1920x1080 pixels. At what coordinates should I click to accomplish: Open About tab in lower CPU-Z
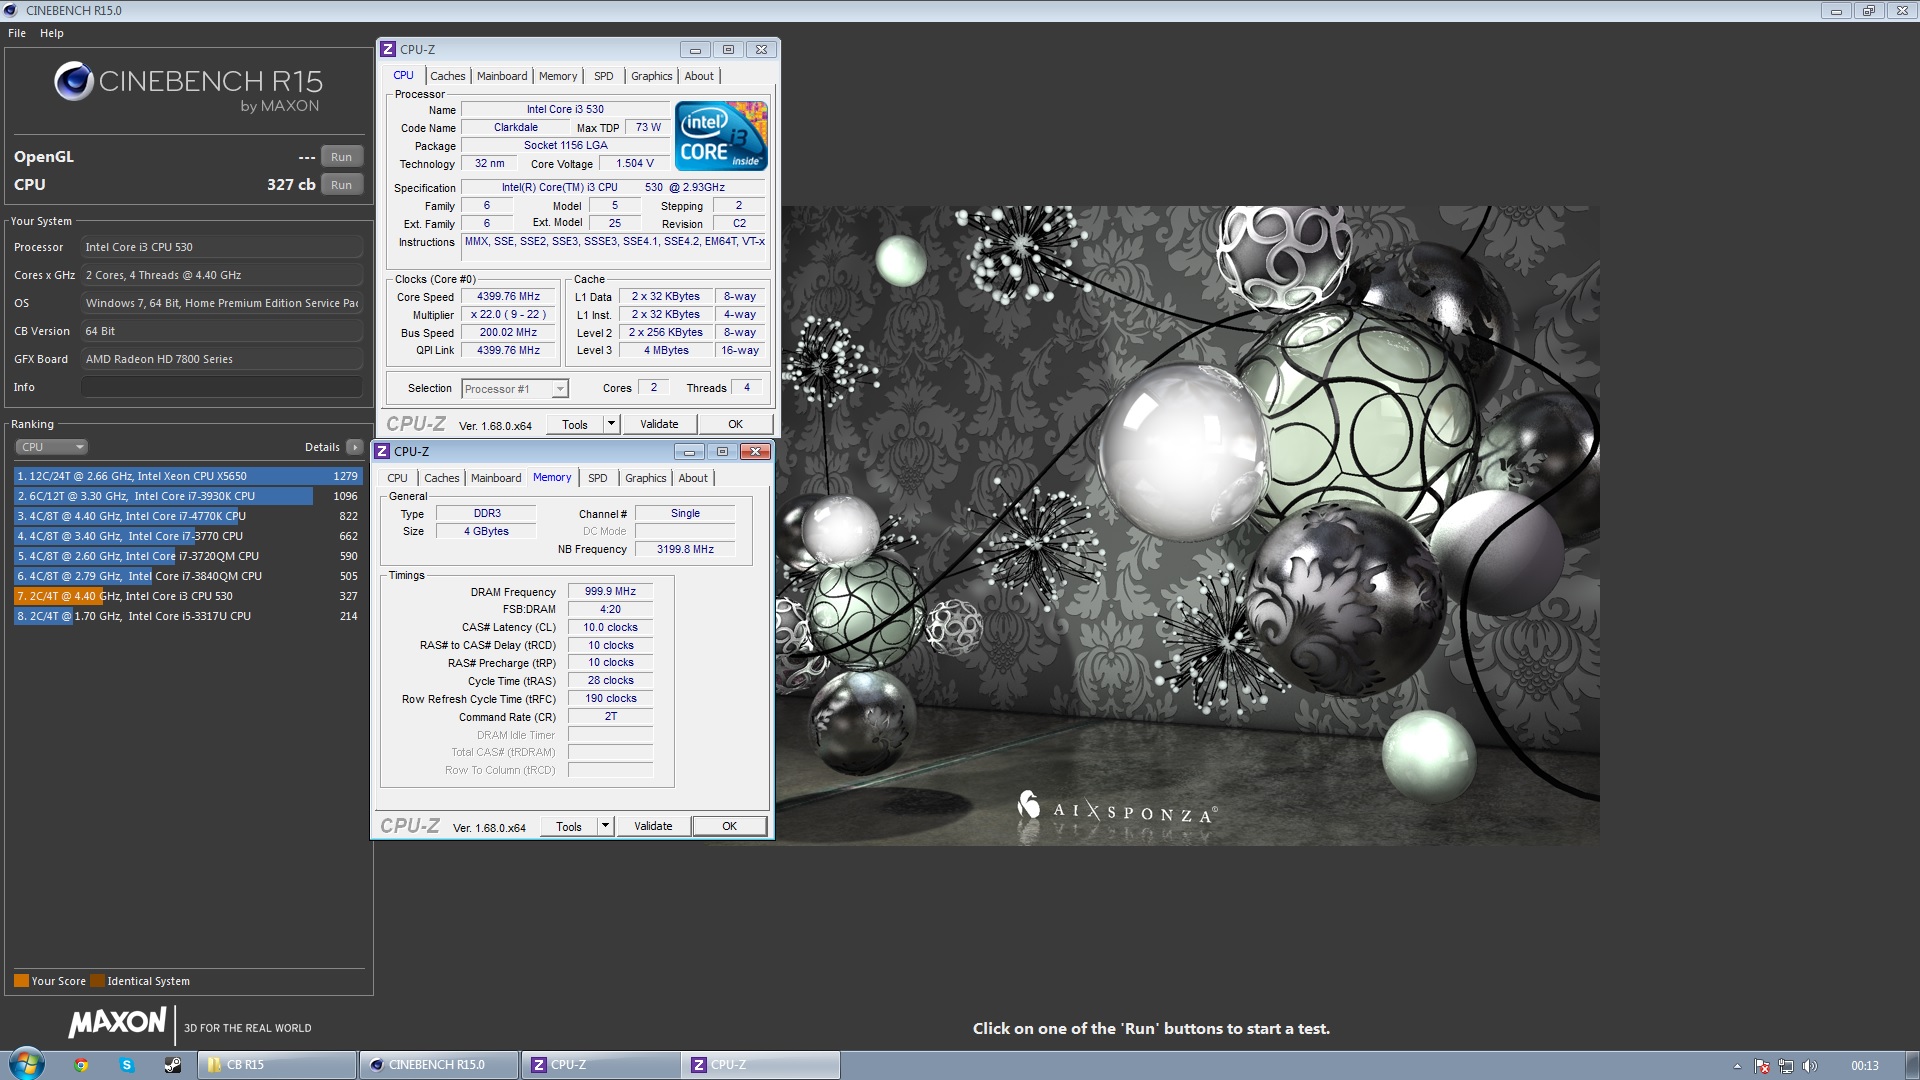pos(693,478)
